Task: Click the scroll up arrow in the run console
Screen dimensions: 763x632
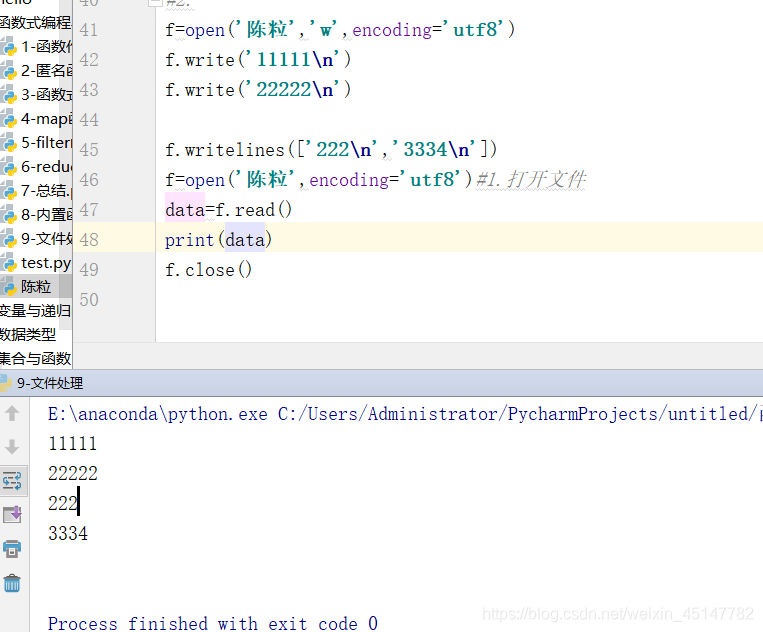Action: click(12, 414)
